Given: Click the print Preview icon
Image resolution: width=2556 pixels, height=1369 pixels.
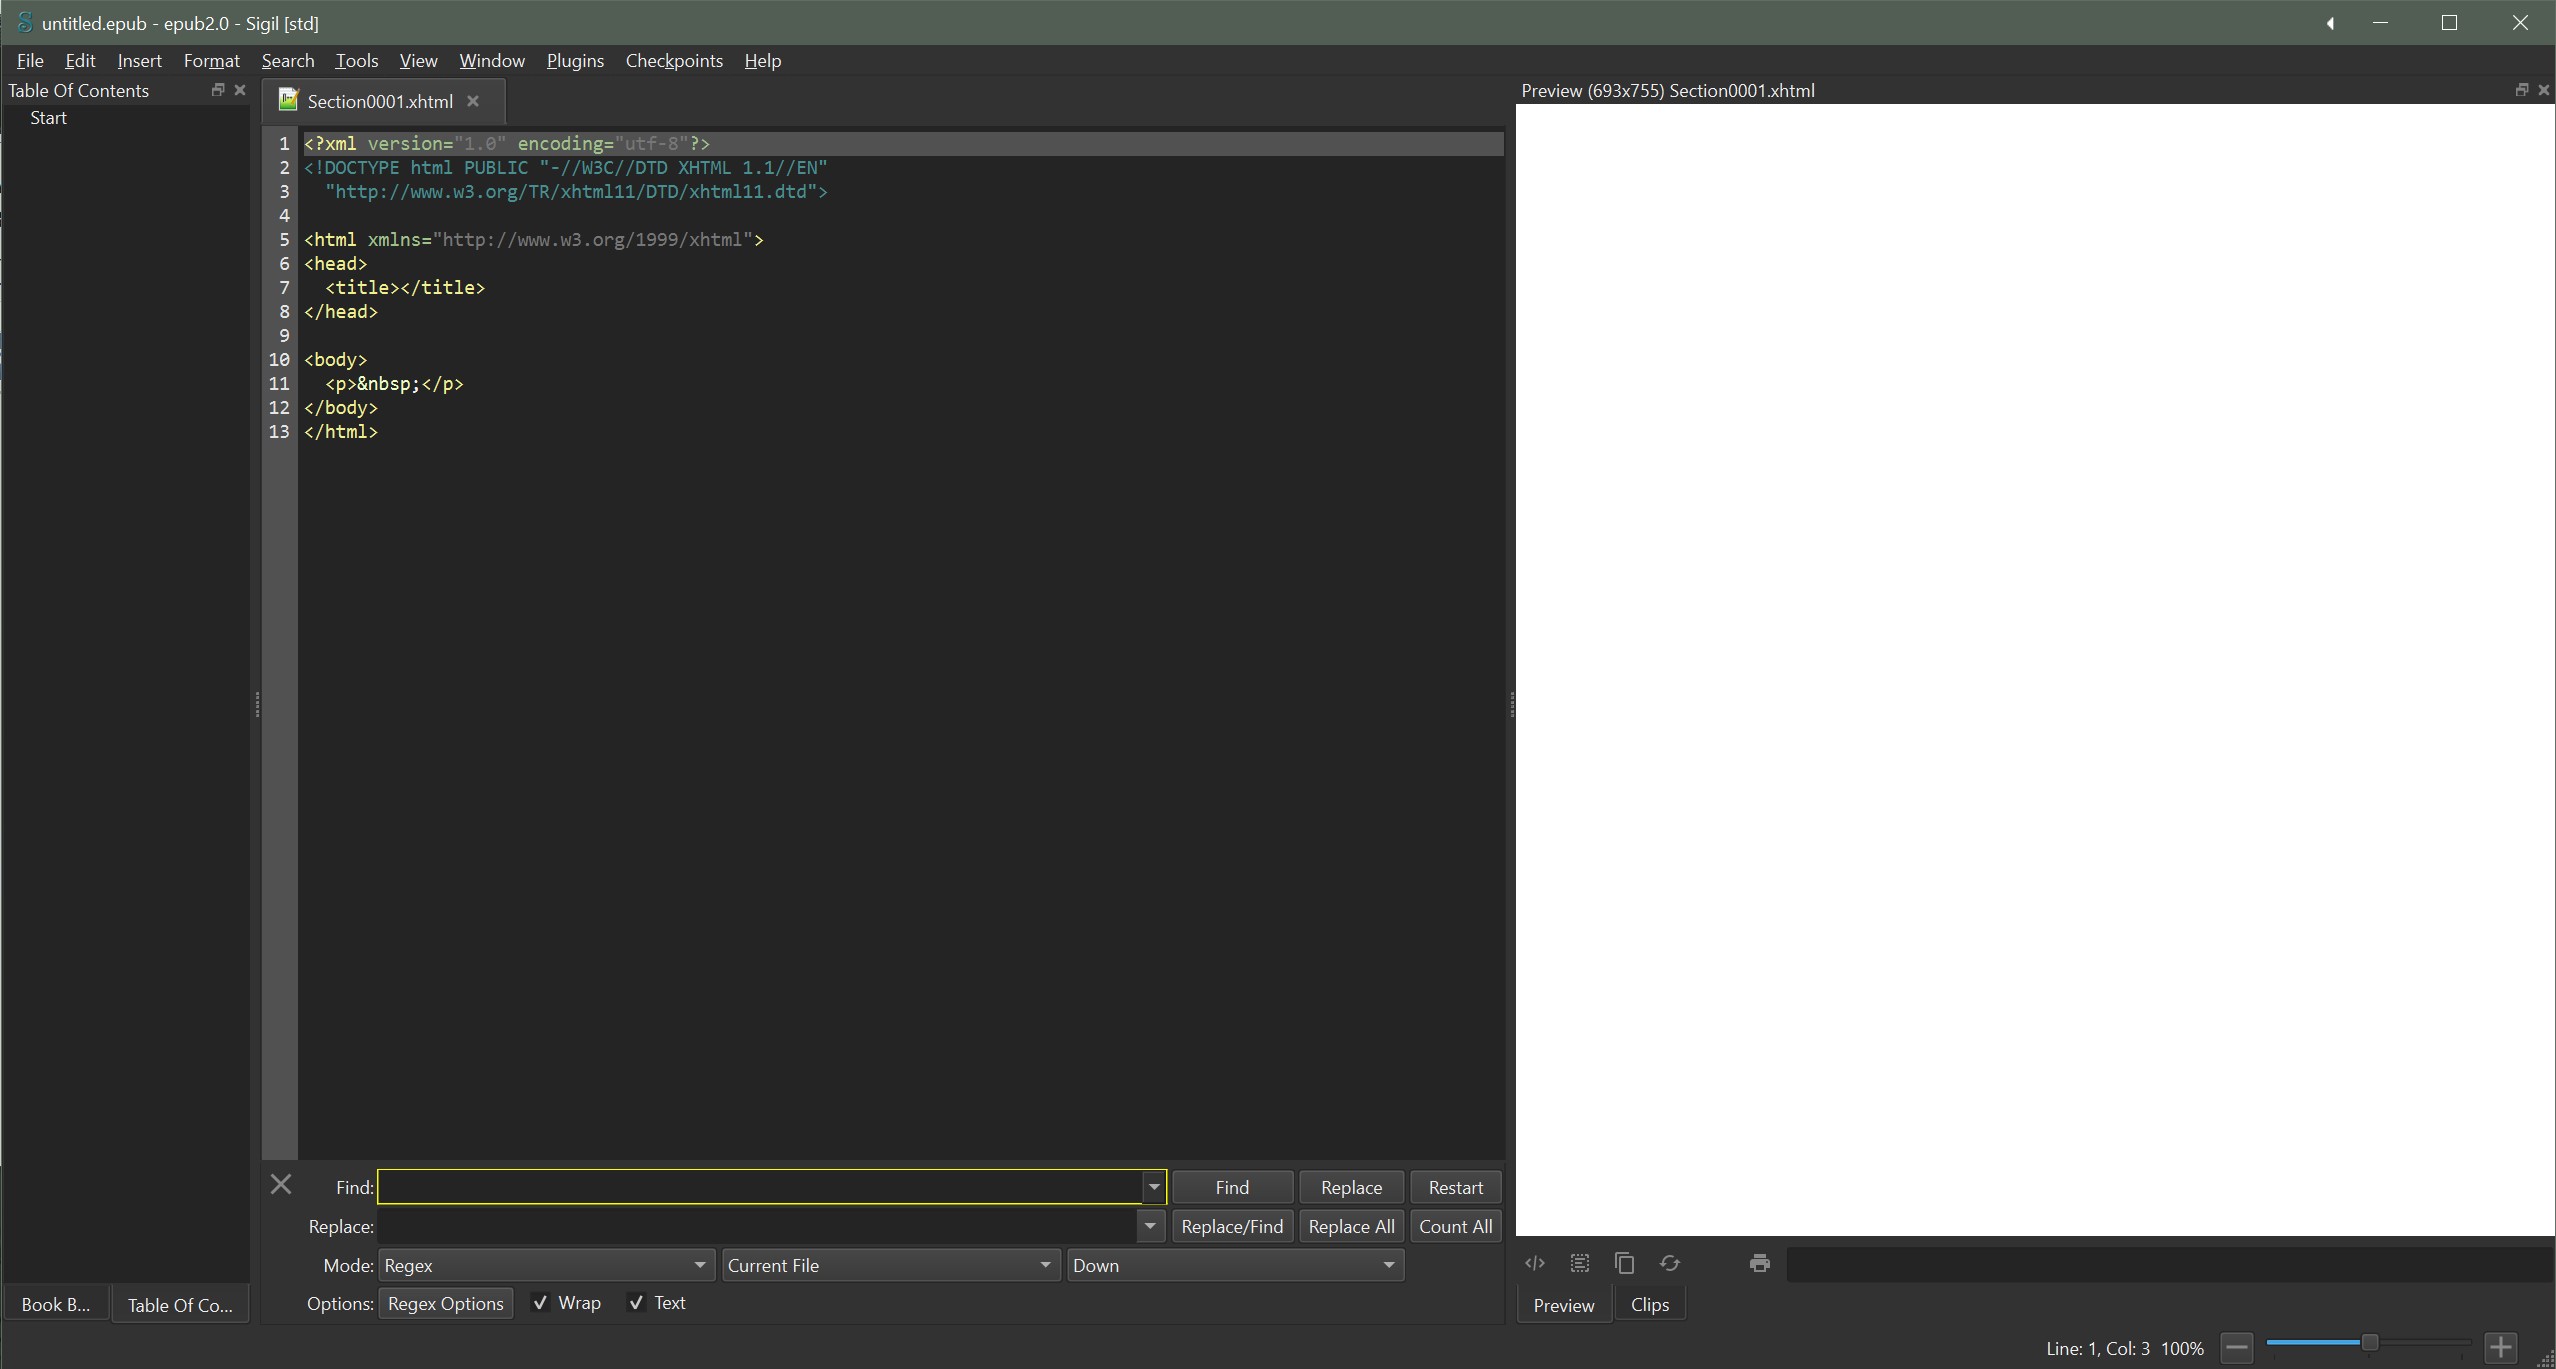Looking at the screenshot, I should [1759, 1263].
